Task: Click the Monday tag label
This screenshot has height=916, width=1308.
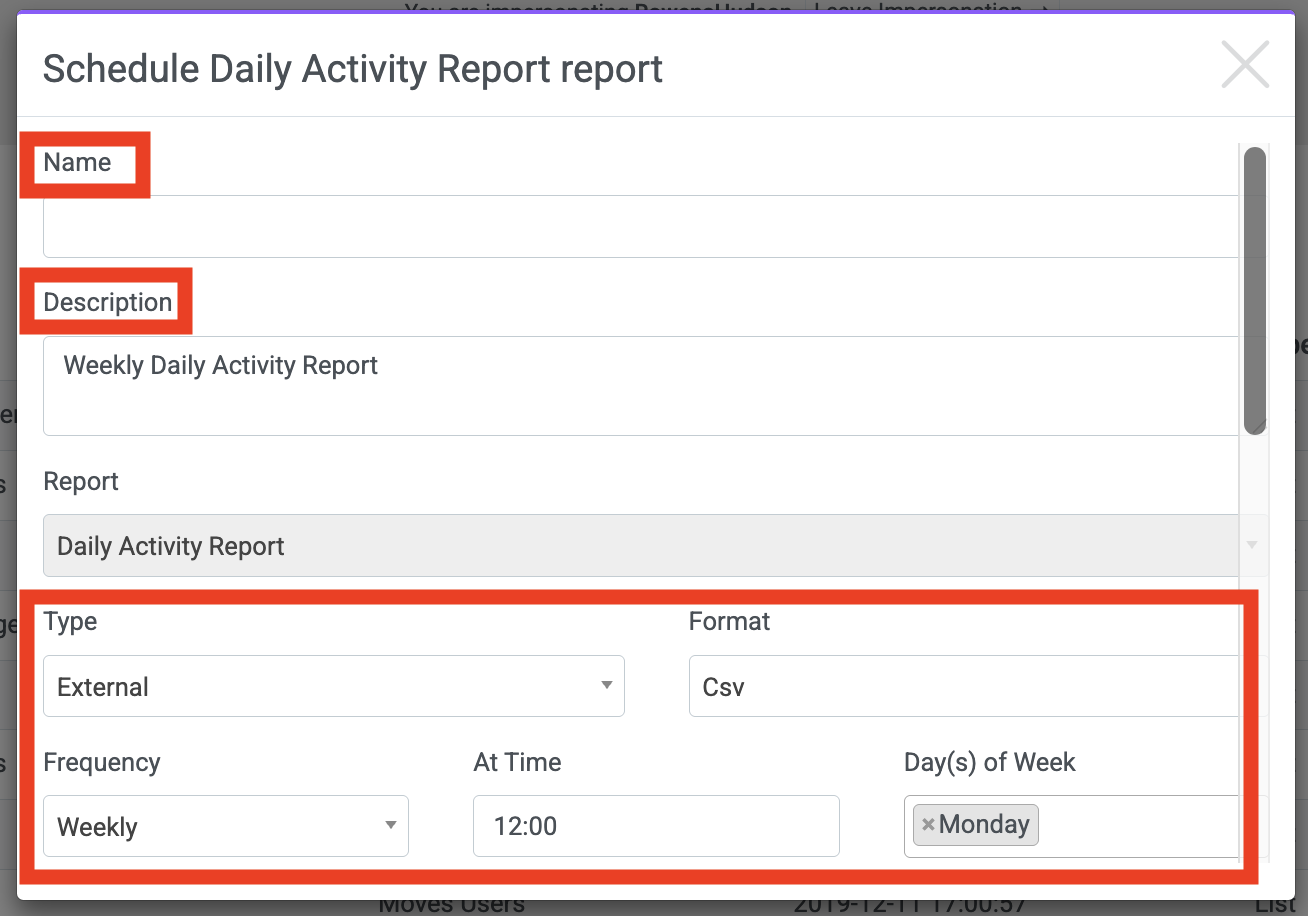Action: (984, 824)
